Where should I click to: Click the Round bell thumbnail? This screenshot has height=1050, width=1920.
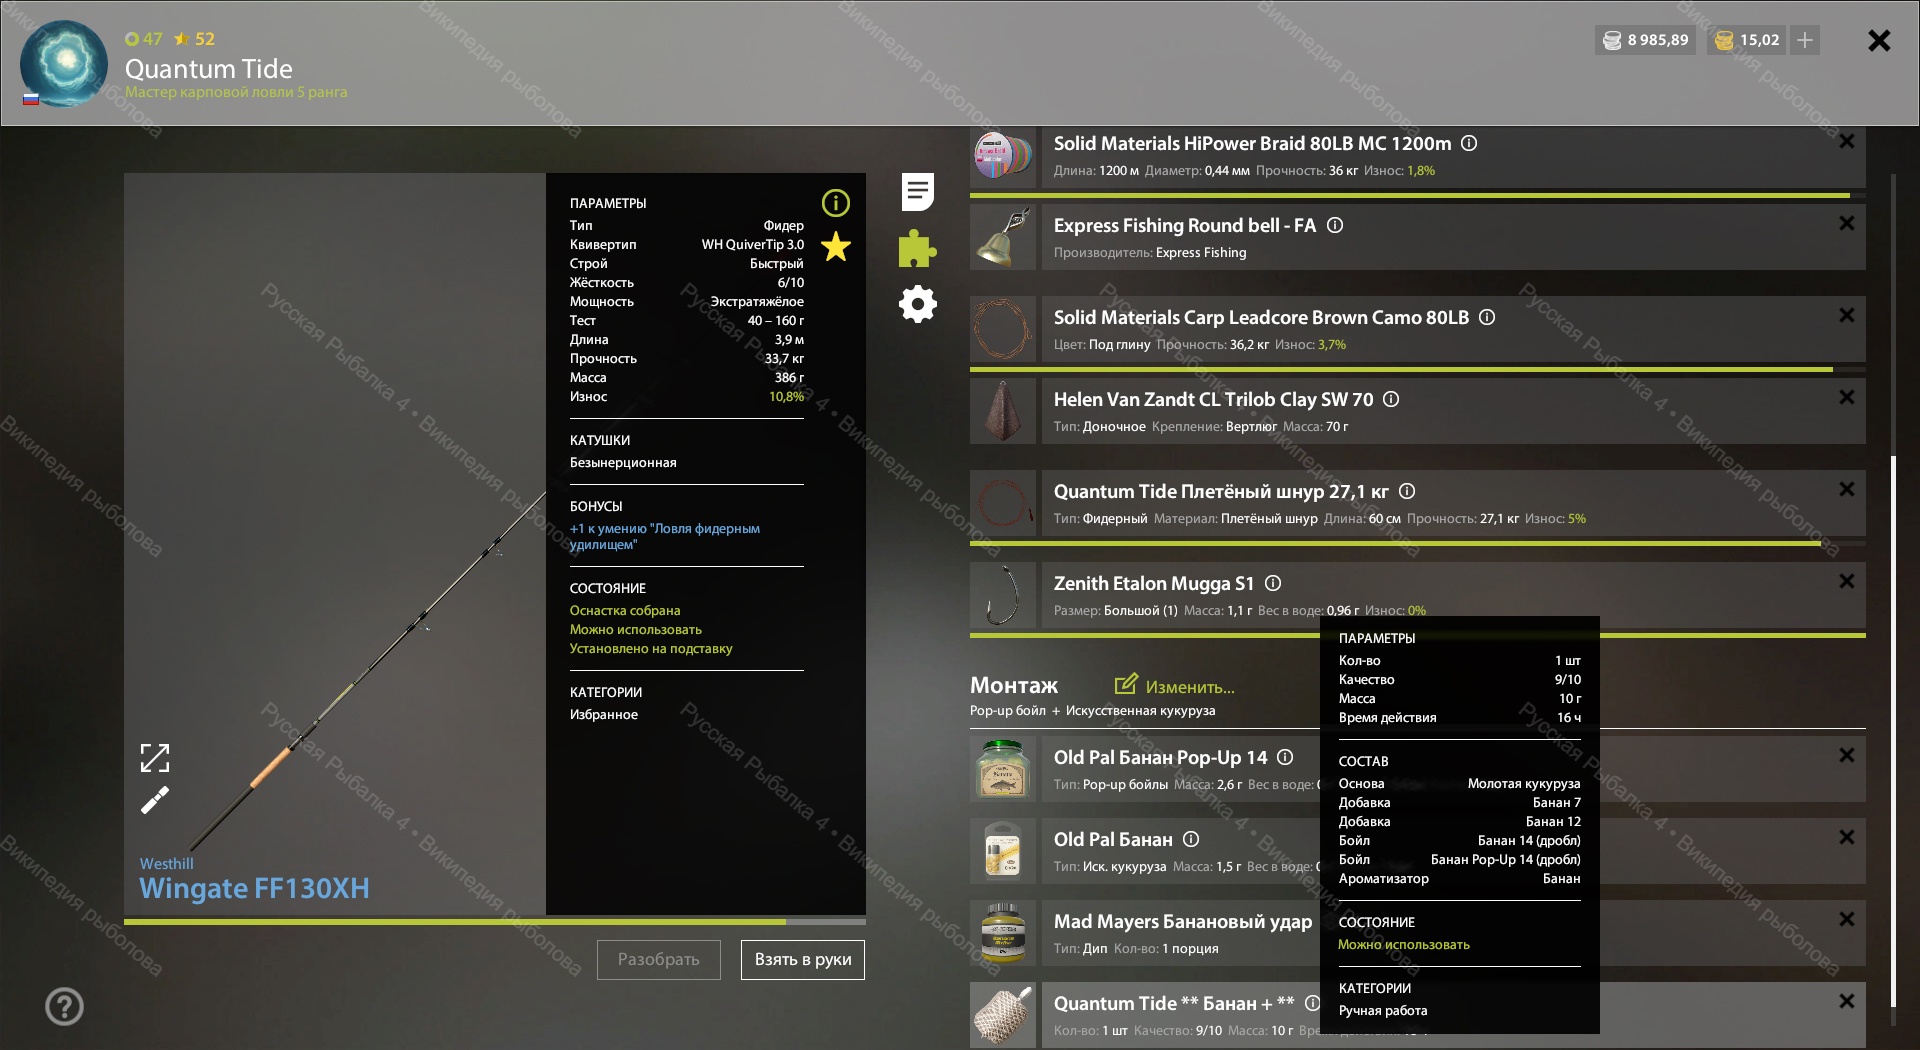pos(1003,237)
